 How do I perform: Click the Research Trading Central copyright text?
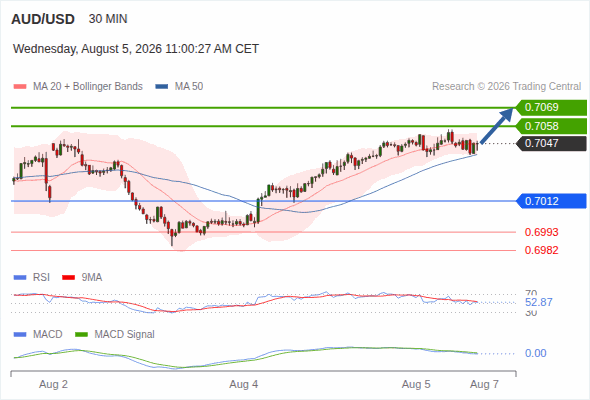point(506,87)
